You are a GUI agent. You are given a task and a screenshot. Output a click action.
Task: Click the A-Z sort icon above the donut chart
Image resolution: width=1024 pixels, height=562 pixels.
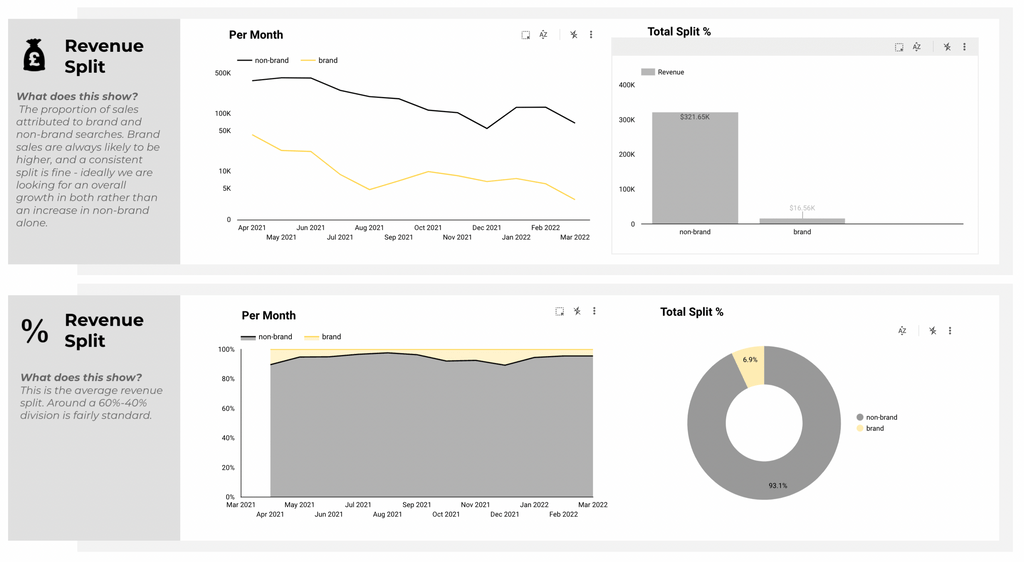click(902, 331)
